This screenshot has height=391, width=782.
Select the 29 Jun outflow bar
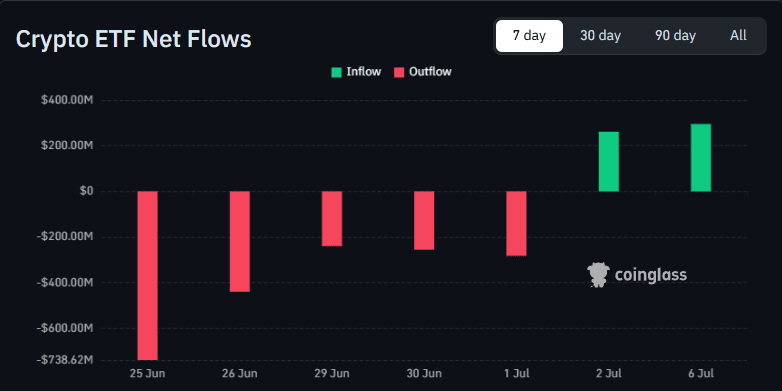click(x=332, y=218)
